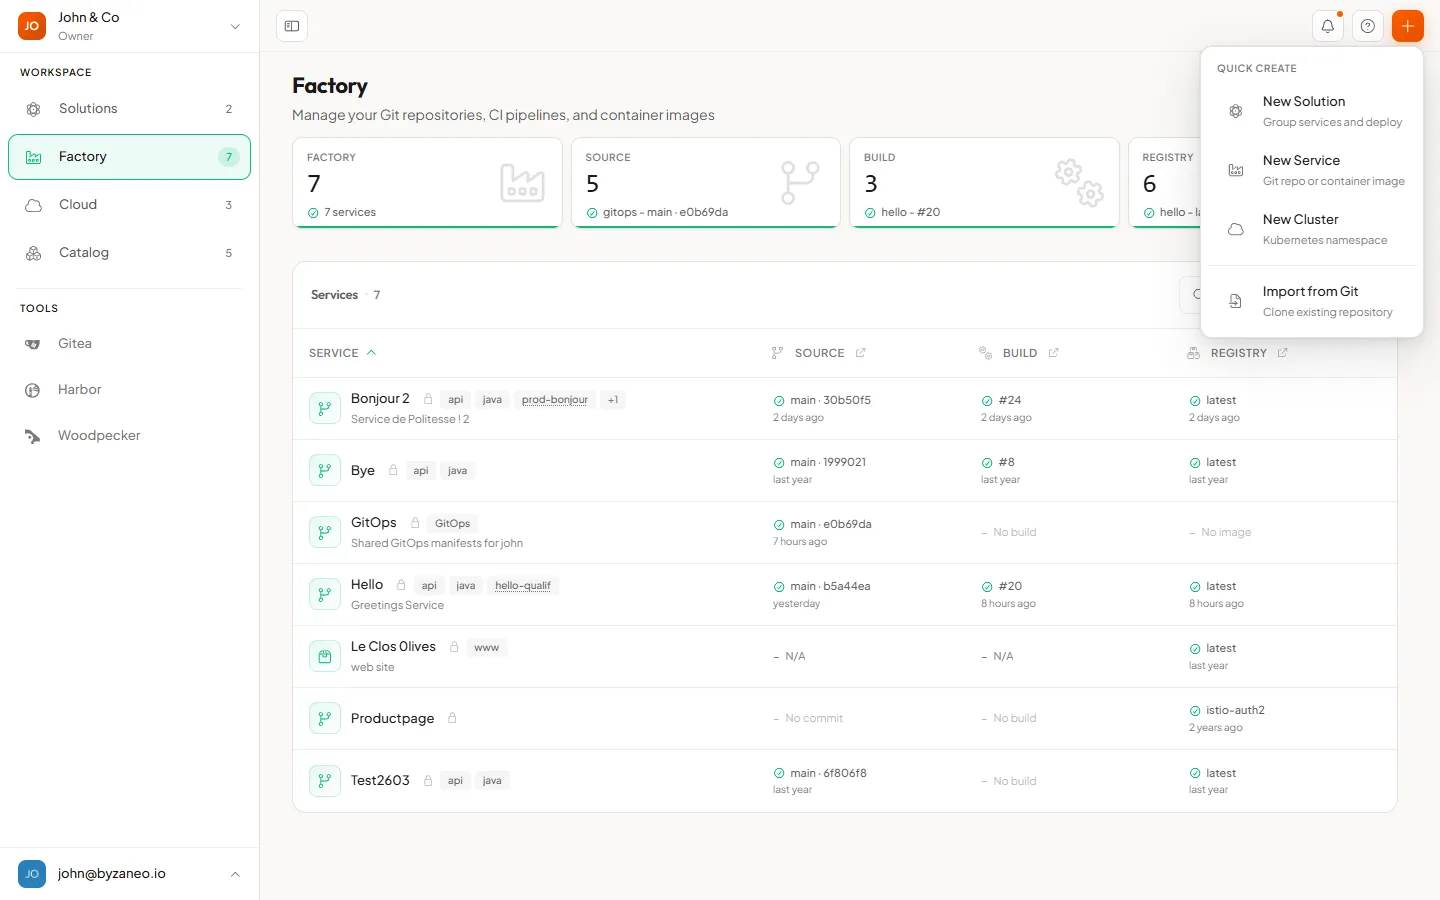The image size is (1440, 900).
Task: Click the www tag on Le Clos Olives
Action: click(x=487, y=648)
